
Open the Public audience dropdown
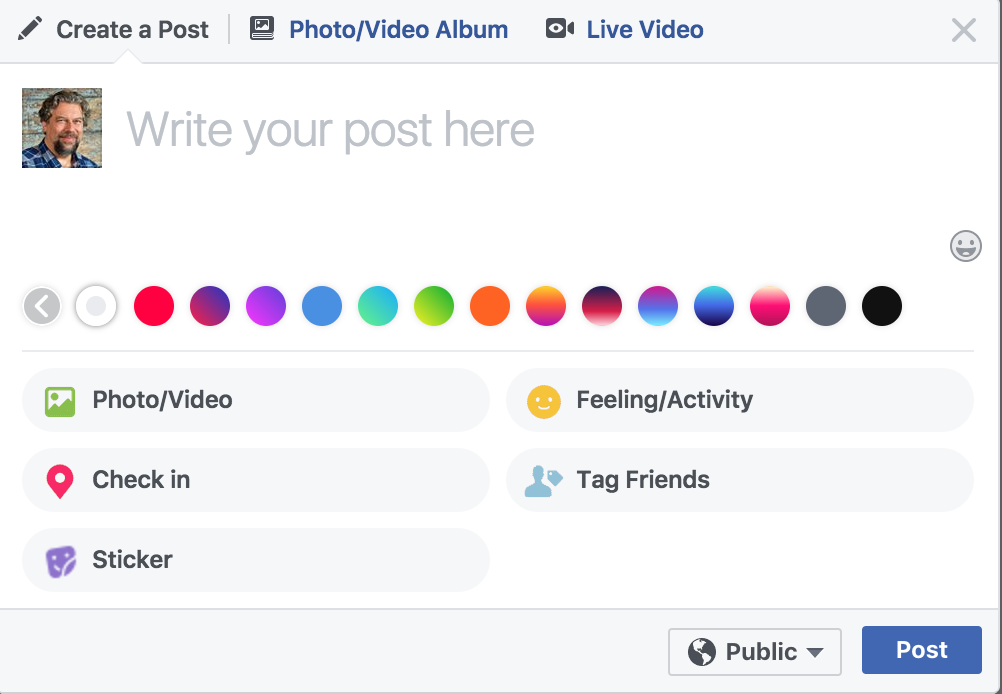point(755,651)
